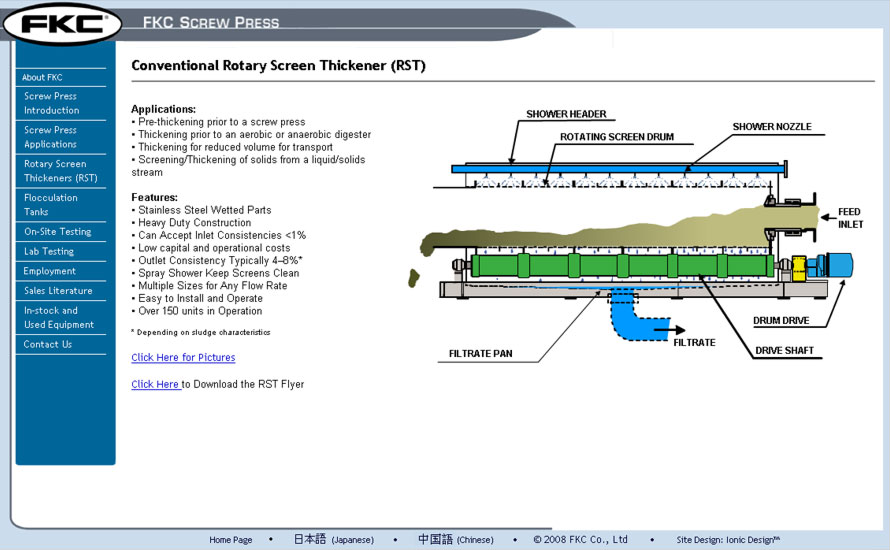Open Screw Press Applications page
Image resolution: width=890 pixels, height=550 pixels.
click(x=51, y=137)
